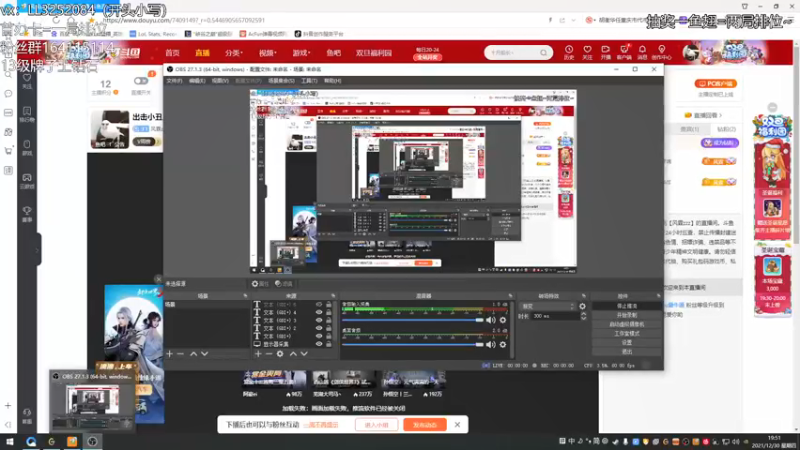Click 停止推流 stop streaming button
Screen dimensions: 800x450
[x=627, y=306]
